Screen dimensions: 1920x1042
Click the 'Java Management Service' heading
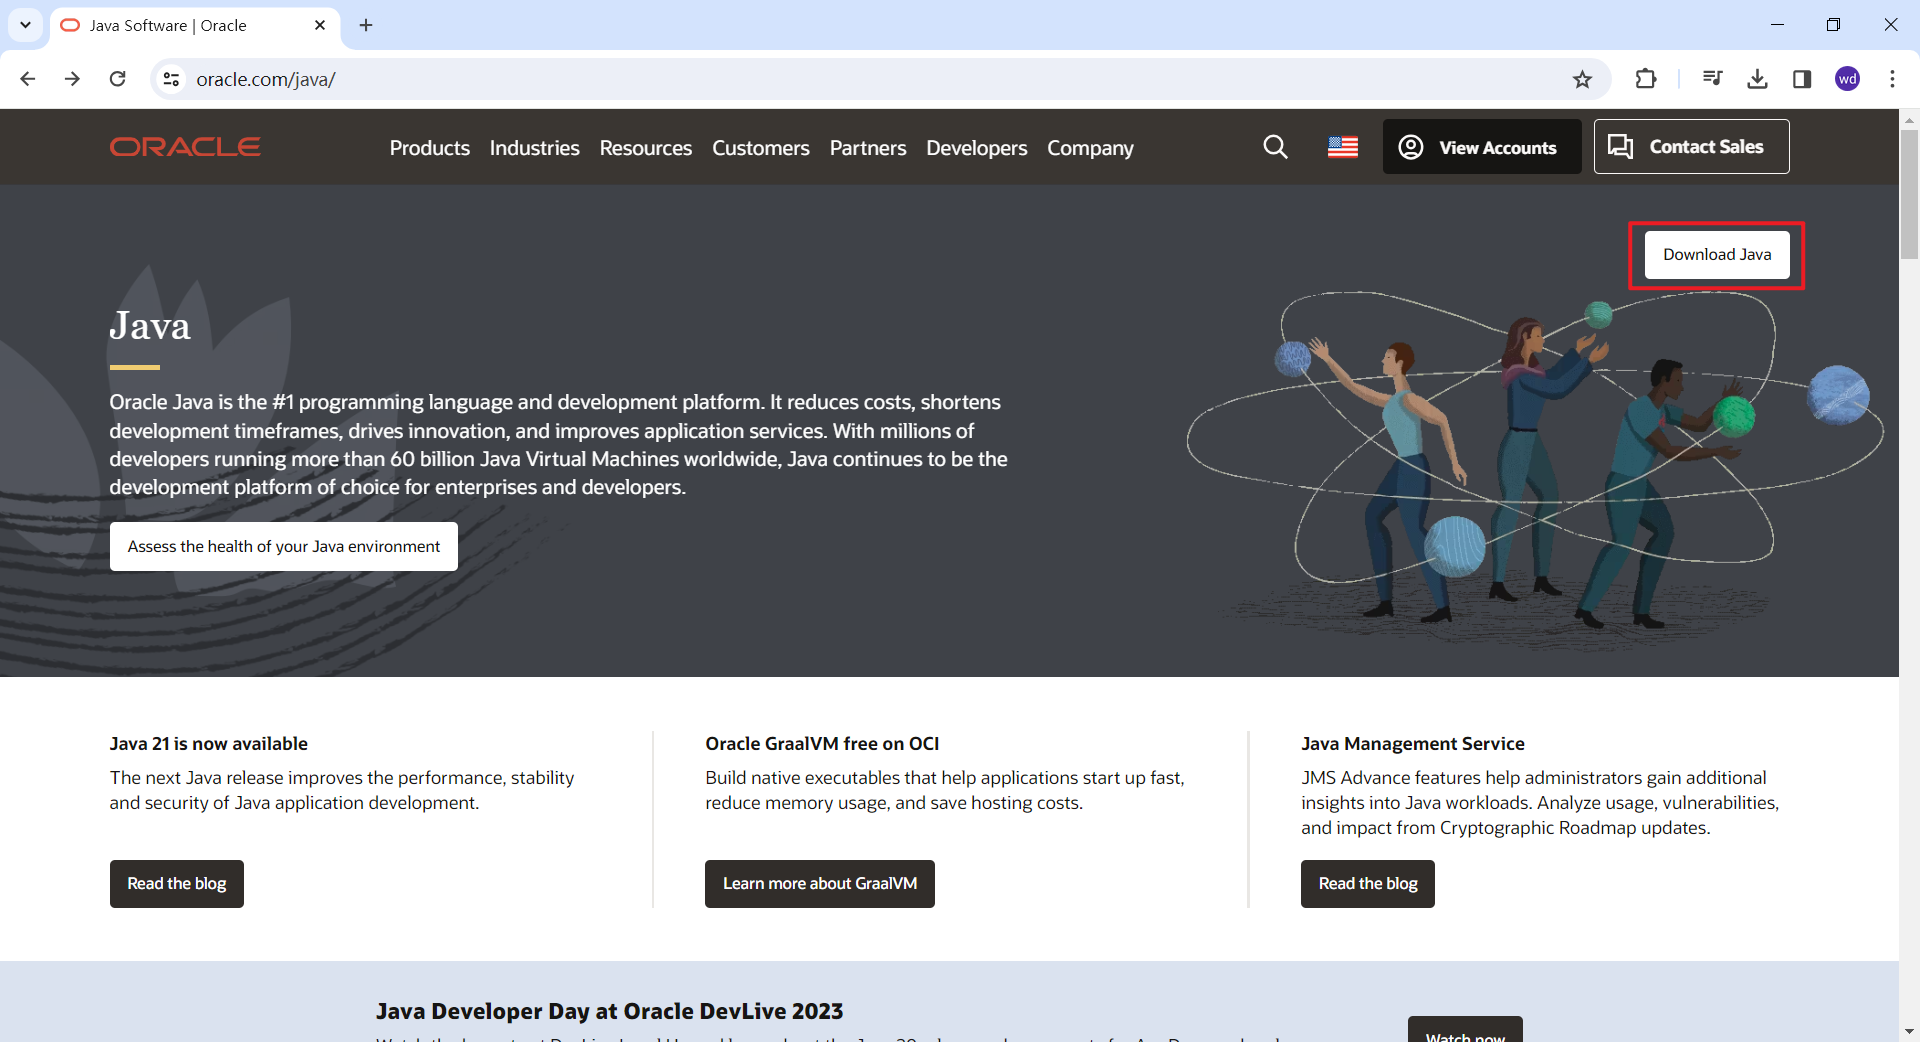[x=1413, y=744]
